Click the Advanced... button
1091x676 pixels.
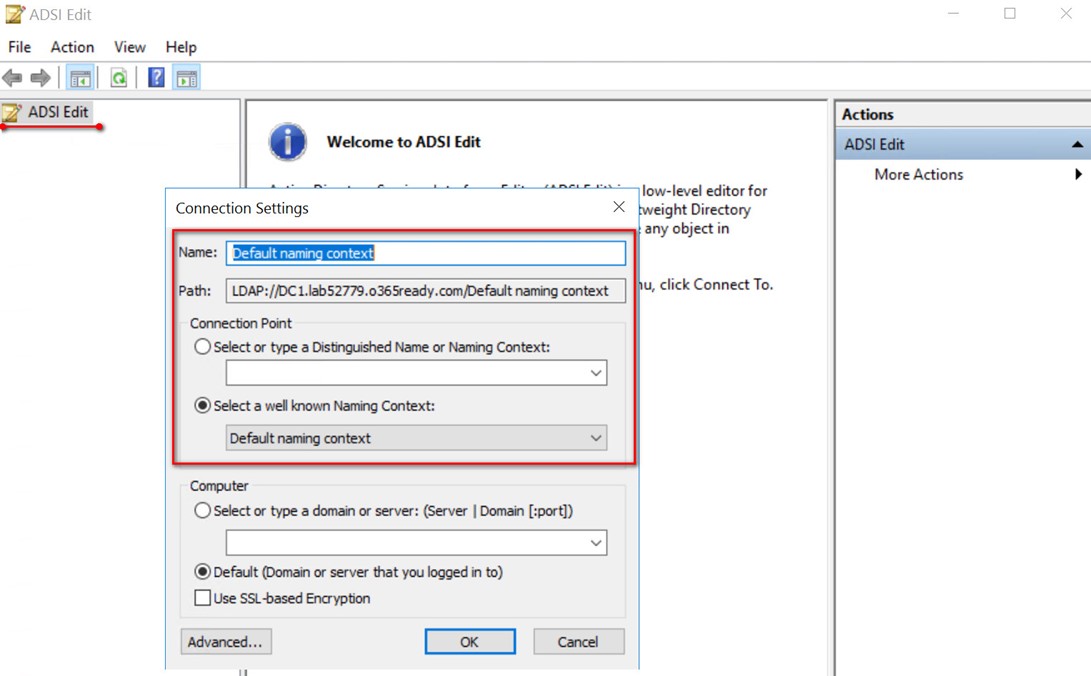[x=225, y=642]
